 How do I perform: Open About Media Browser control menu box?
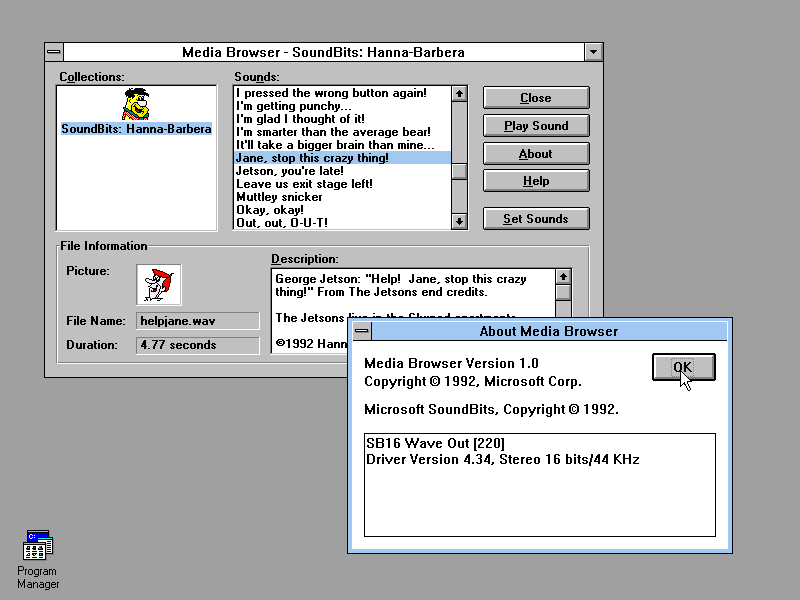[362, 331]
